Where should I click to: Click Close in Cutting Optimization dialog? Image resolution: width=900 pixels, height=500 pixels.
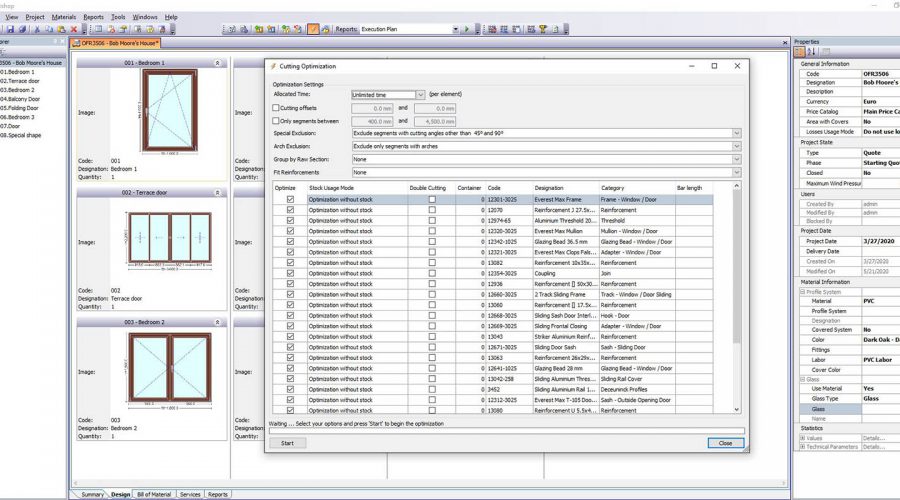click(726, 443)
